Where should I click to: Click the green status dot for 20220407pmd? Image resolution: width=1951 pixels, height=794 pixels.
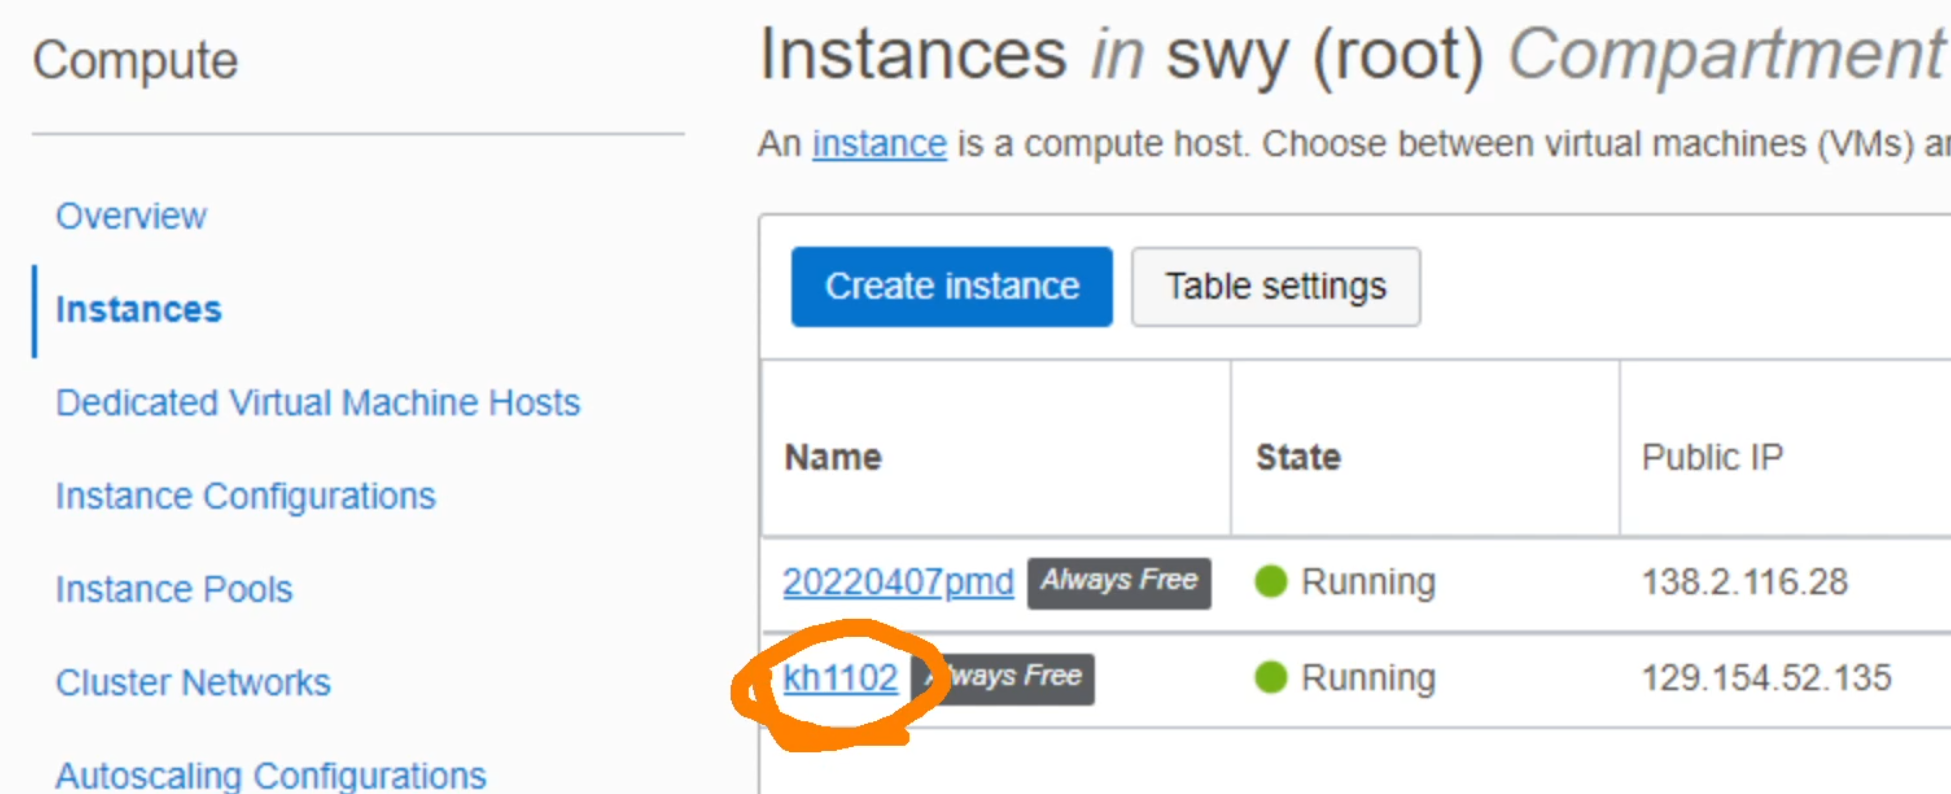click(x=1271, y=581)
